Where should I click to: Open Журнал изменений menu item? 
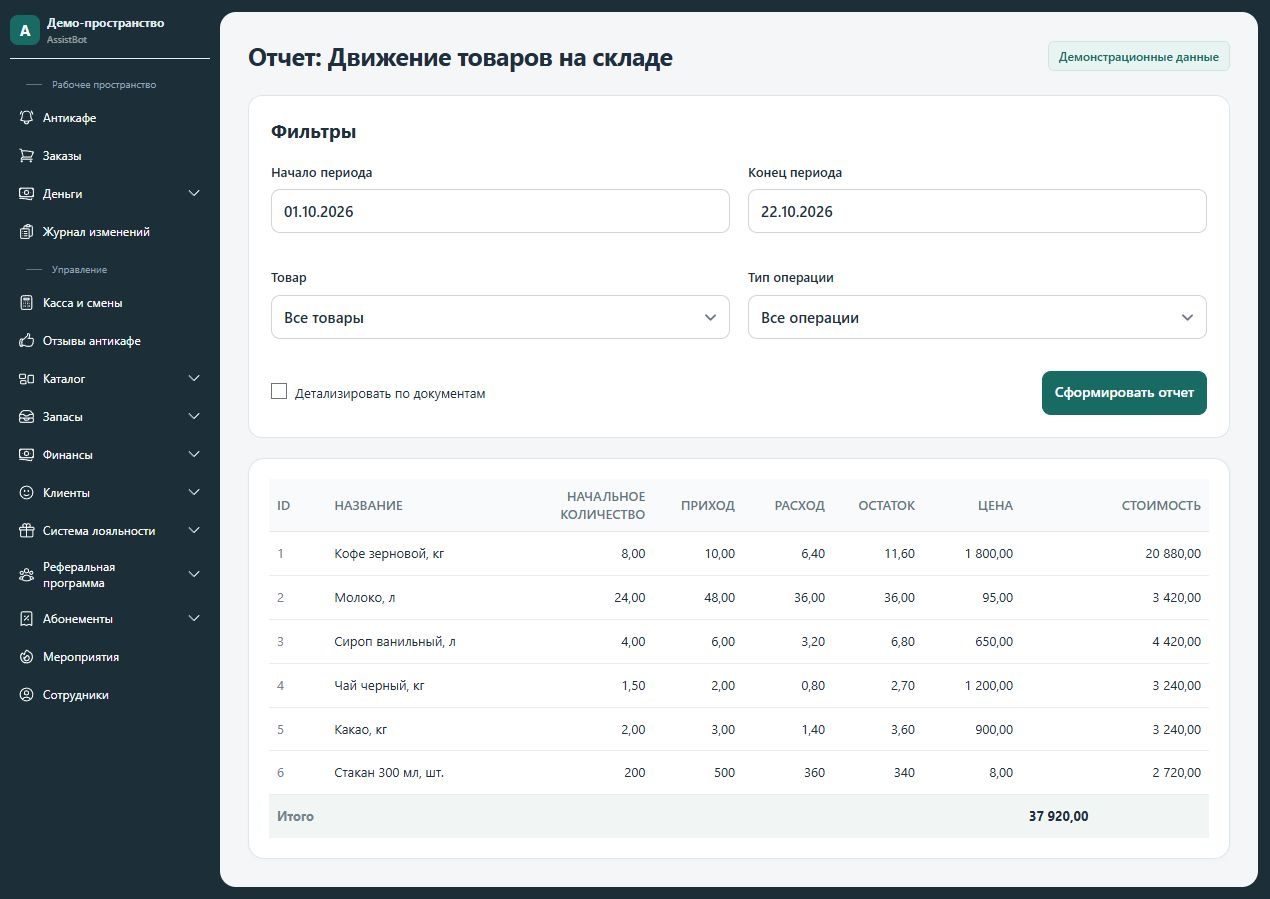click(x=110, y=232)
